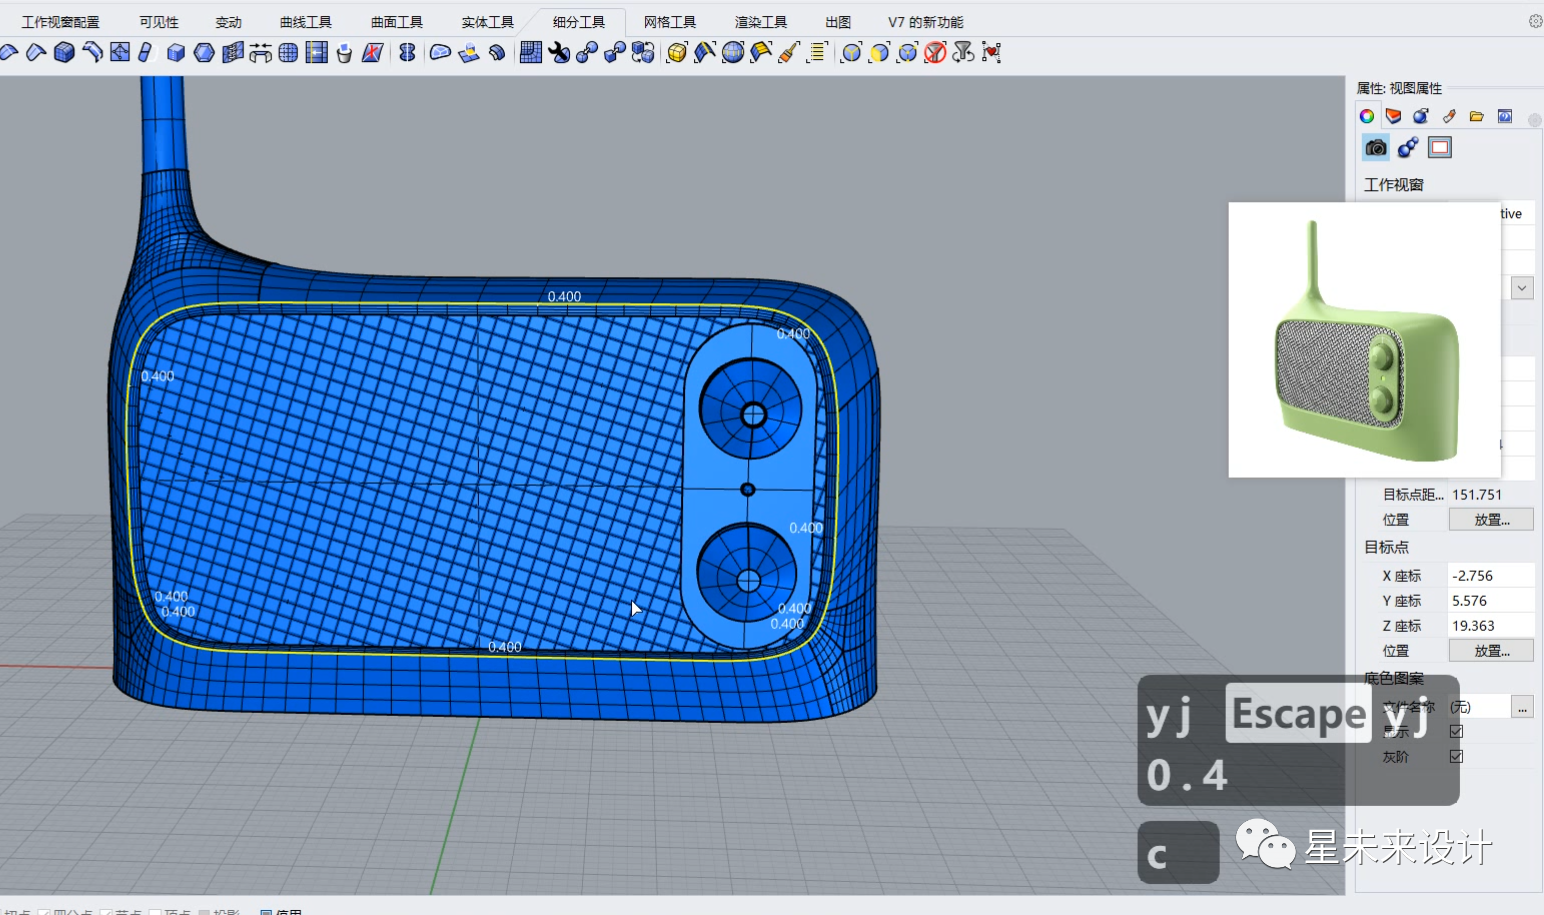
Task: Click the Z 坐标 value field
Action: [1491, 626]
